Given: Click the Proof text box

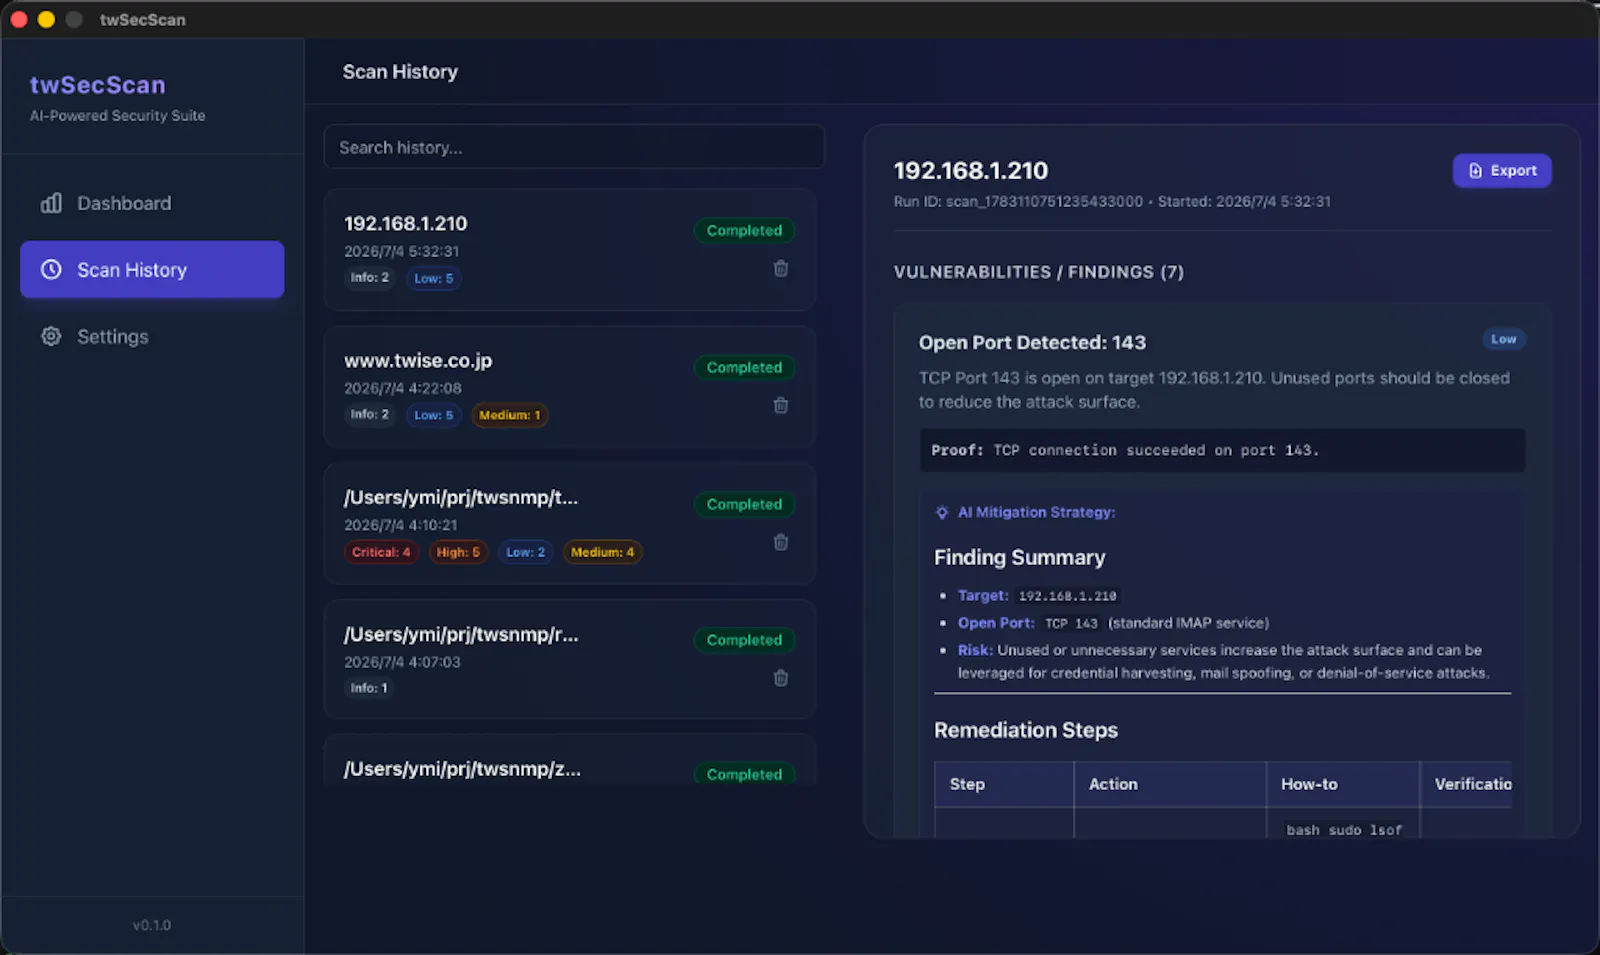Looking at the screenshot, I should click(x=1222, y=450).
